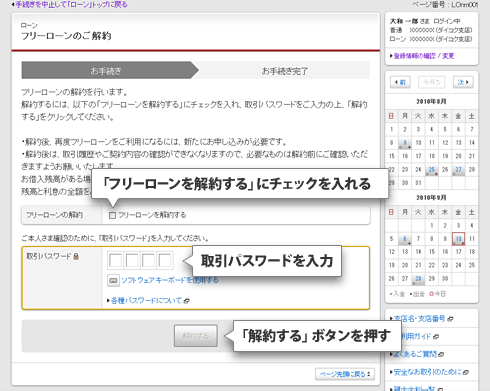Open the 支店名・支店番号 link
This screenshot has width=490, height=391.
point(419,319)
